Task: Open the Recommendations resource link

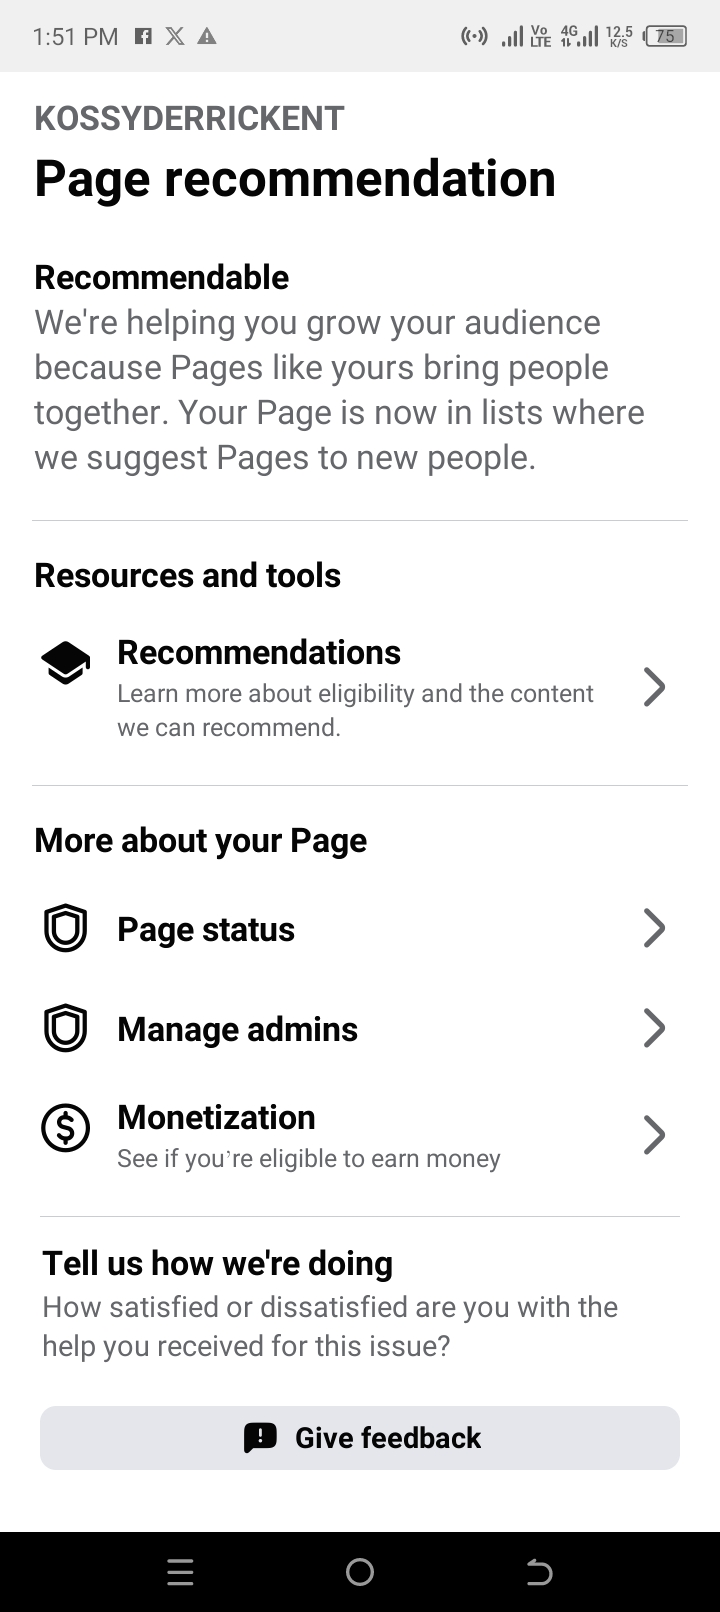Action: [x=259, y=653]
